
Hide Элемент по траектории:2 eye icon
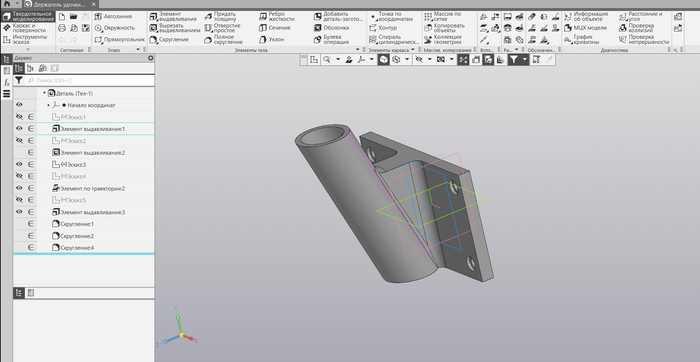(x=19, y=188)
